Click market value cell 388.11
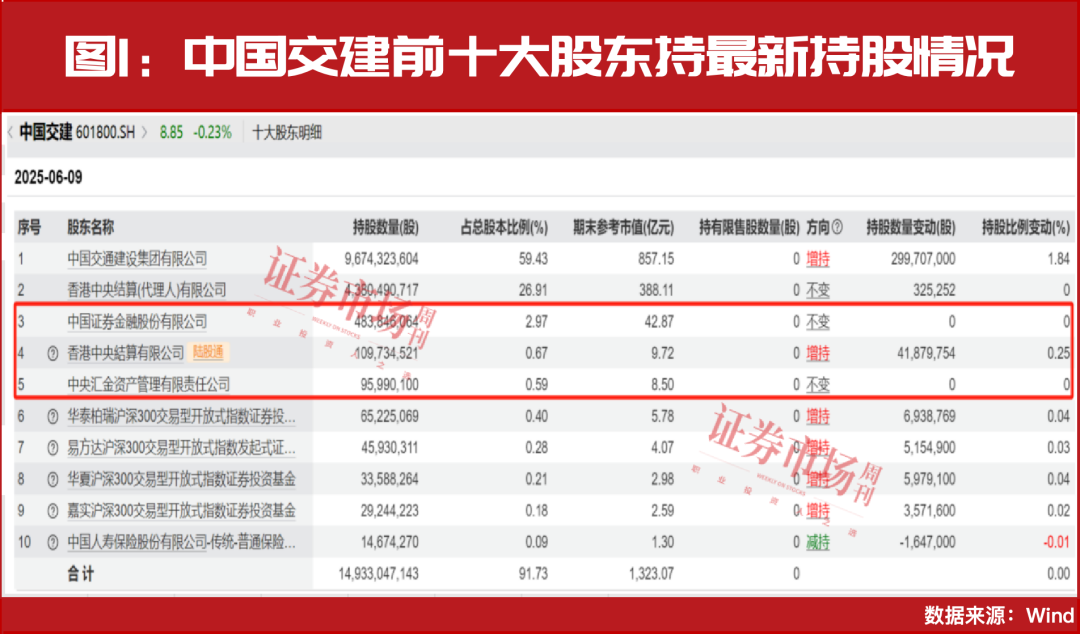The image size is (1080, 634). tap(656, 290)
